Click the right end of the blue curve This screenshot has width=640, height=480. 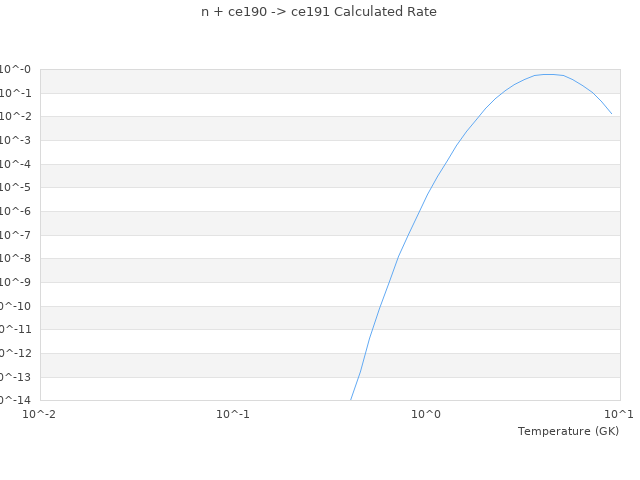pyautogui.click(x=612, y=114)
